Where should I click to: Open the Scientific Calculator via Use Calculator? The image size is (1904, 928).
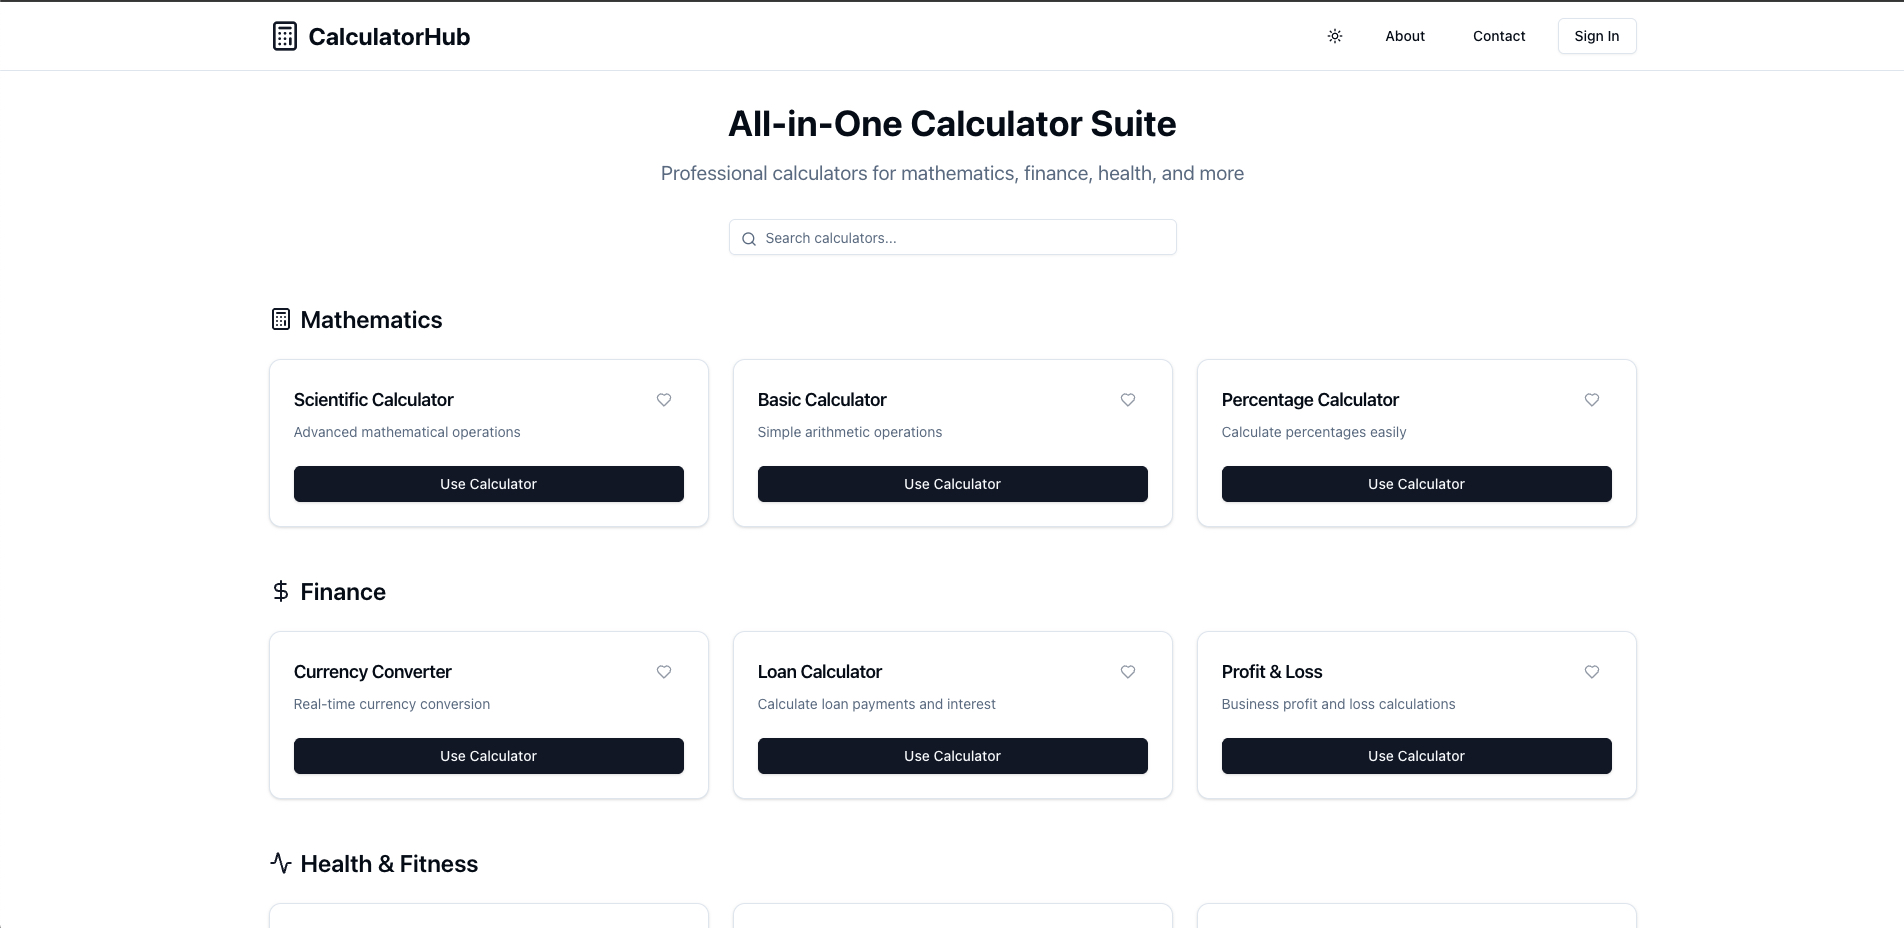pos(489,484)
